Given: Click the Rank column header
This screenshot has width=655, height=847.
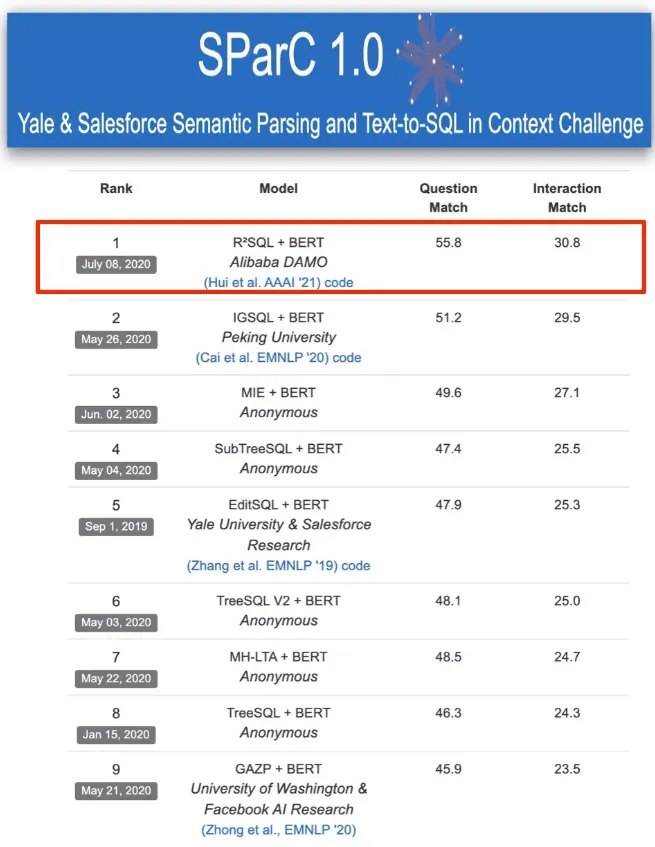Looking at the screenshot, I should tap(116, 188).
